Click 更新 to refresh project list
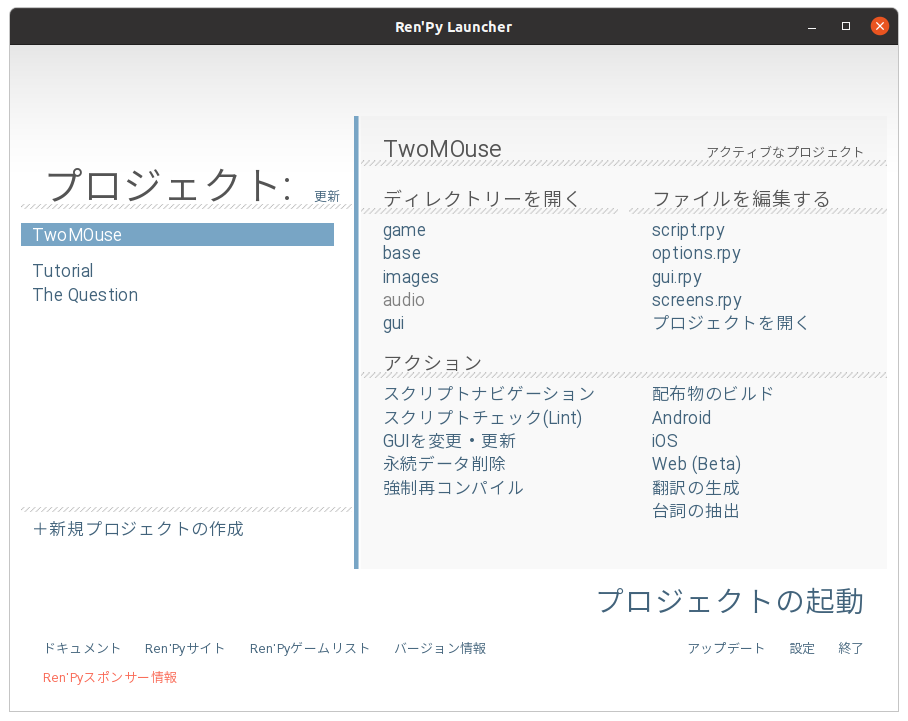The height and width of the screenshot is (721, 908). click(327, 196)
